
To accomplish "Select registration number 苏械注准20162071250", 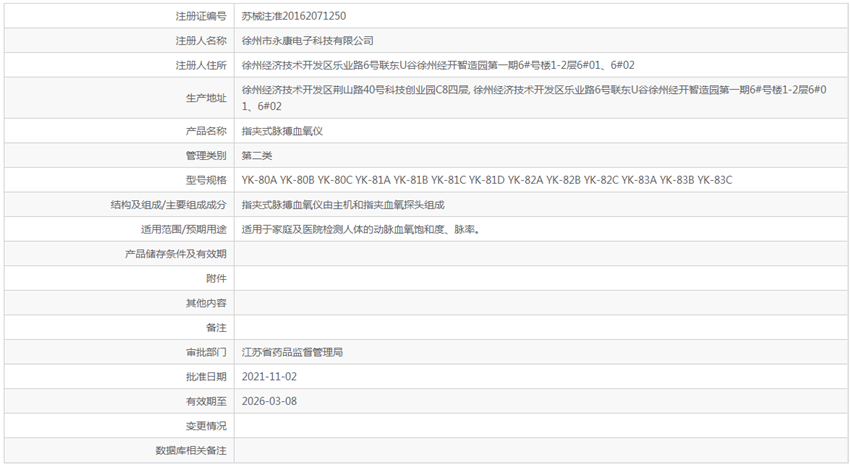I will [293, 16].
